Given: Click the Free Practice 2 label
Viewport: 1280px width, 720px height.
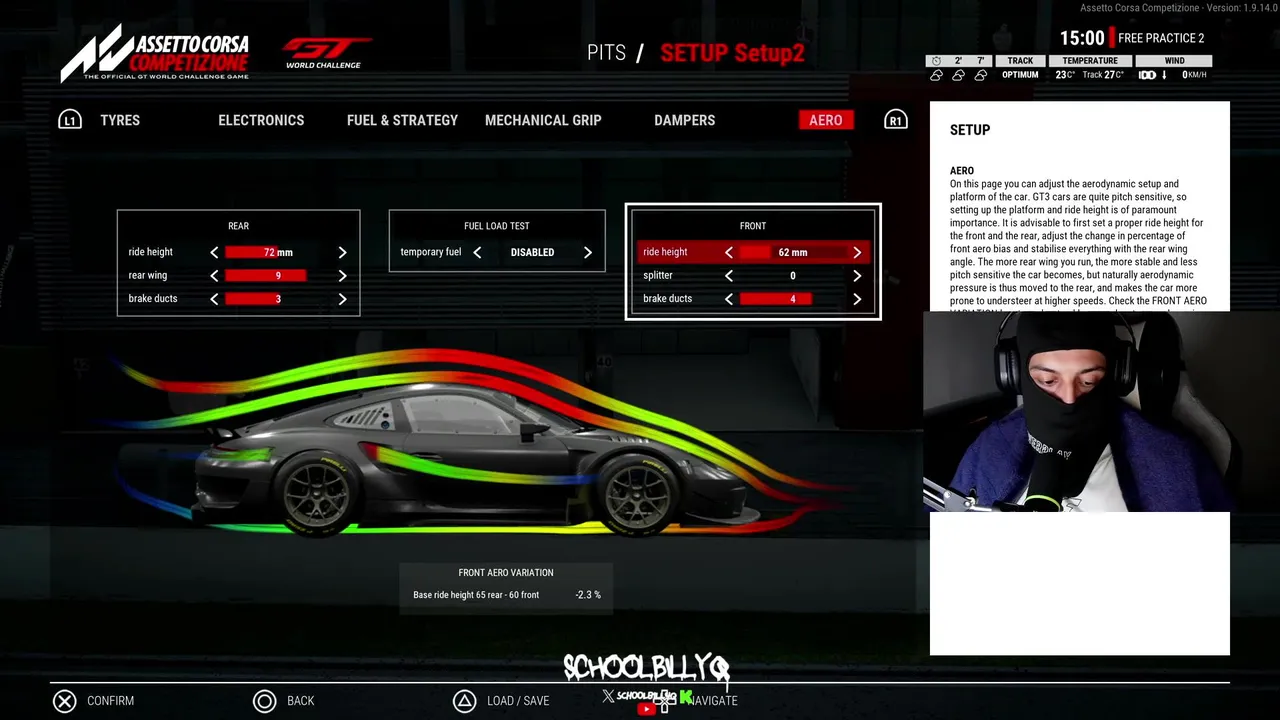Looking at the screenshot, I should click(1161, 38).
